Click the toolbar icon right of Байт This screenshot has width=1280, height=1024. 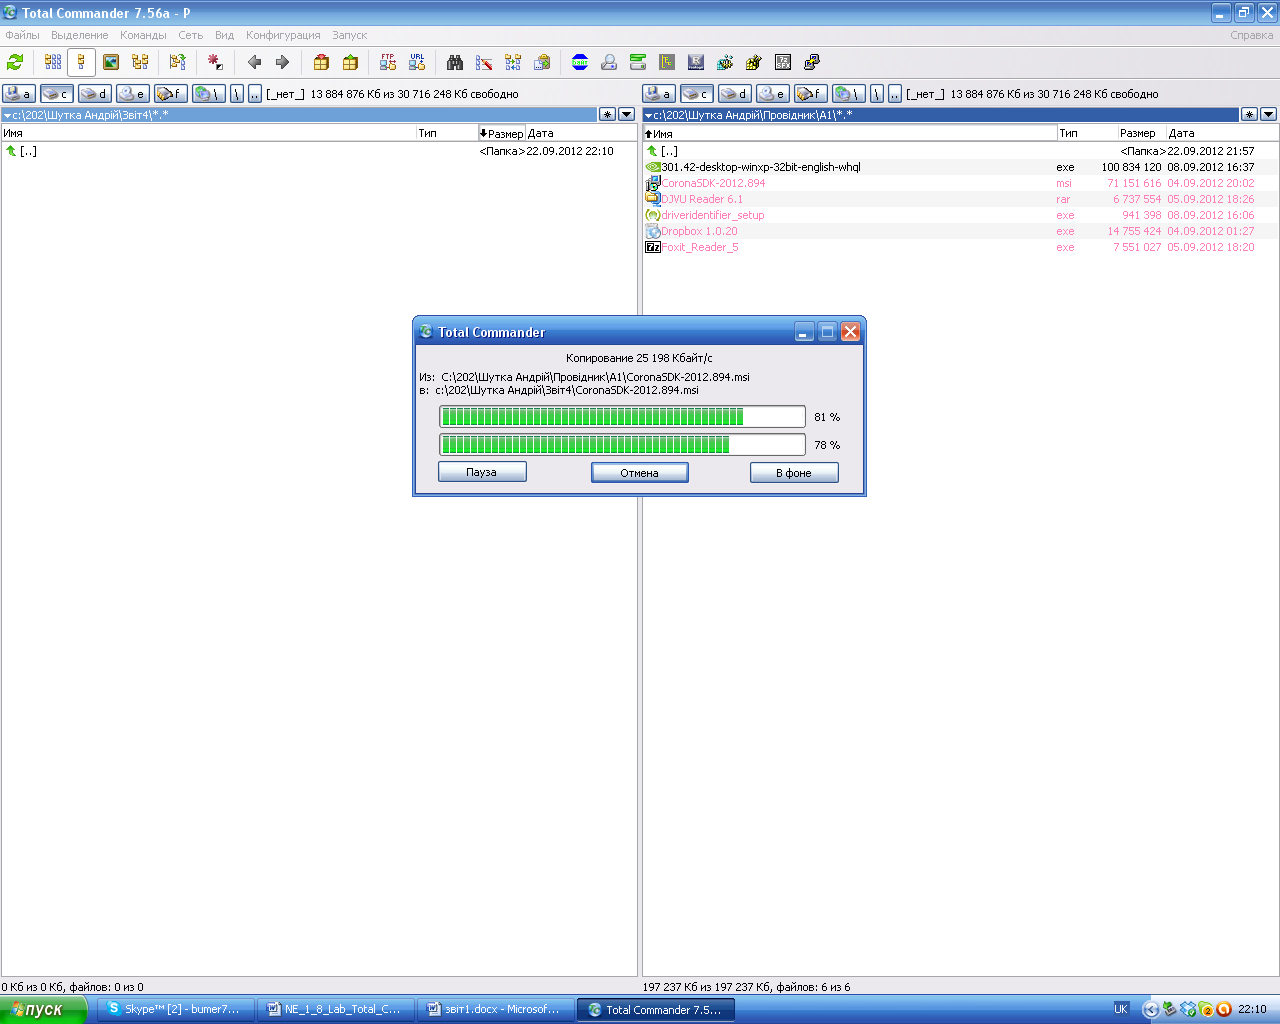click(609, 62)
